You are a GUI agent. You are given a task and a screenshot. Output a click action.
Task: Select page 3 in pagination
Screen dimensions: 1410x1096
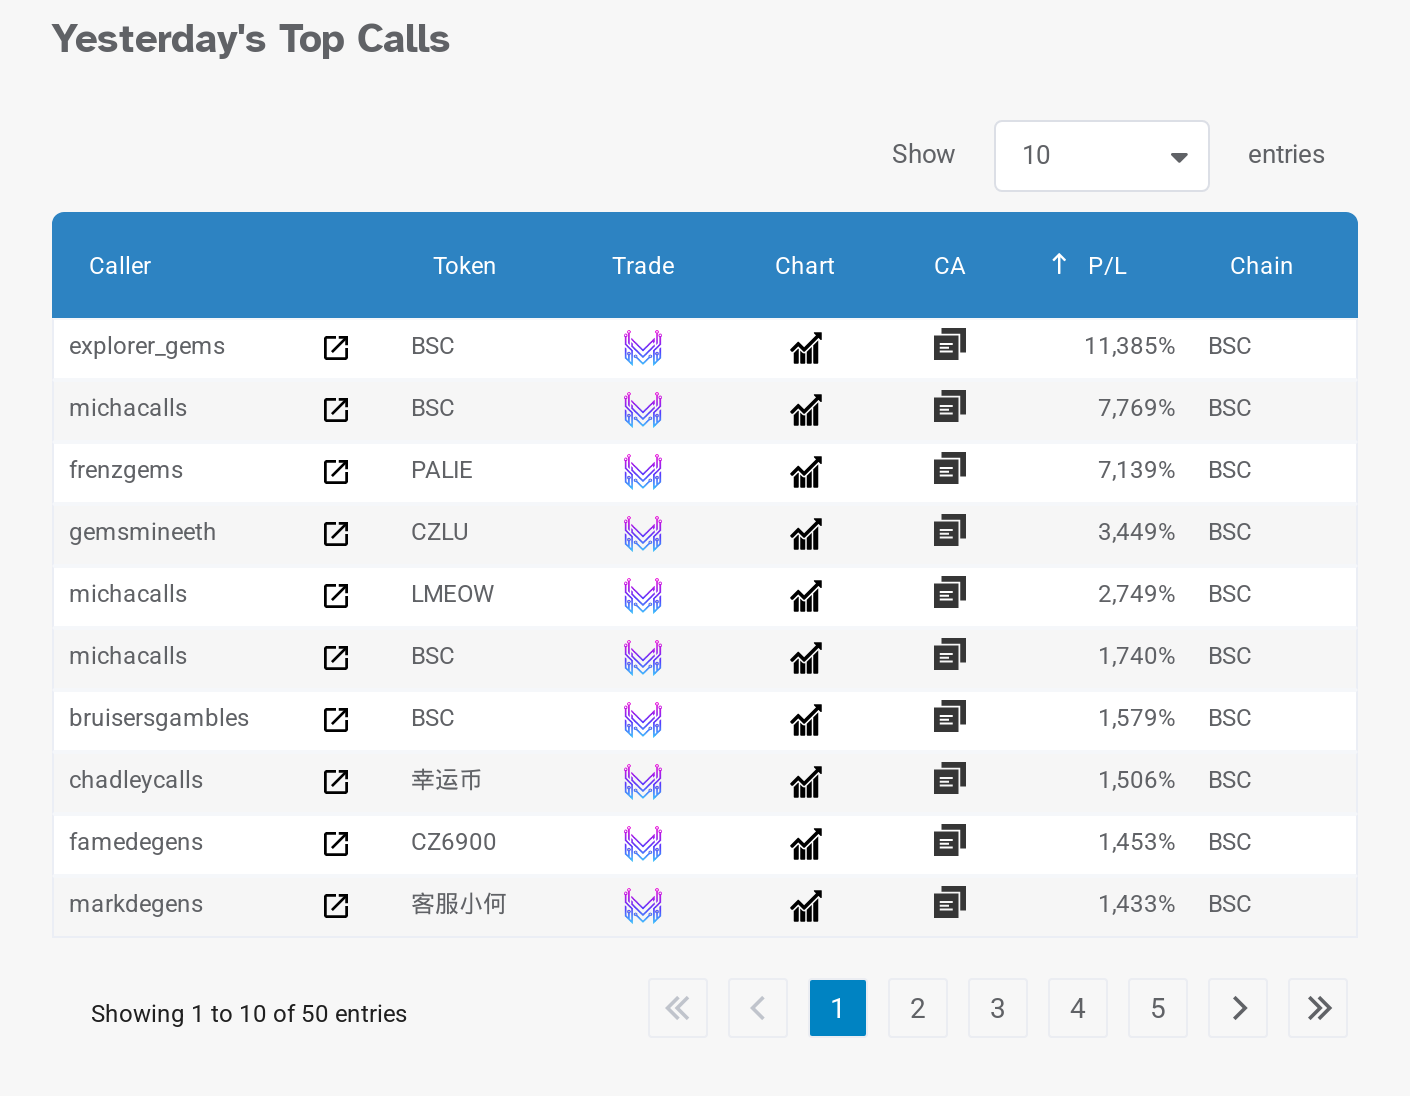click(997, 1008)
